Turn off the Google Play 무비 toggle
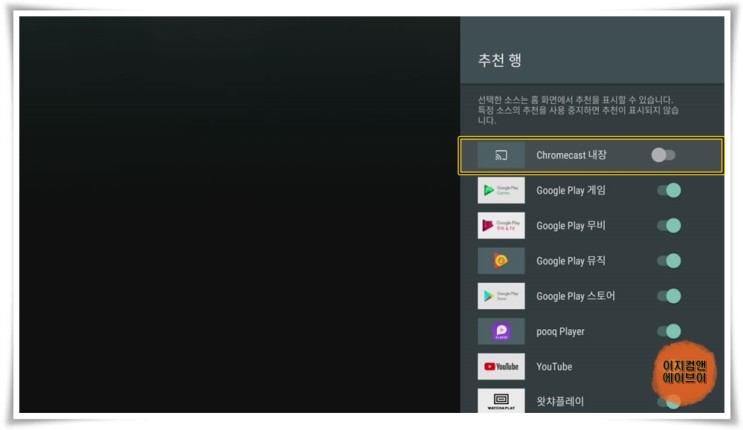Viewport: 743px width, 430px height. click(669, 225)
